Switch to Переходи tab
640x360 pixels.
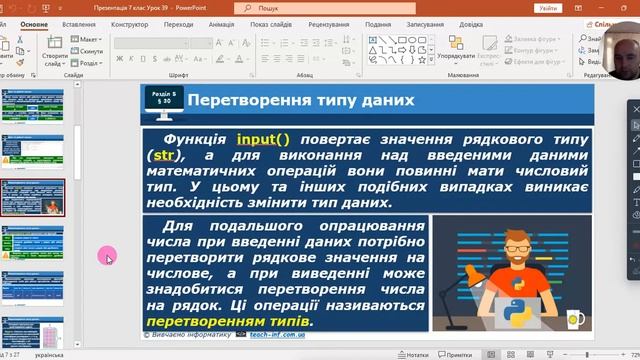[178, 24]
